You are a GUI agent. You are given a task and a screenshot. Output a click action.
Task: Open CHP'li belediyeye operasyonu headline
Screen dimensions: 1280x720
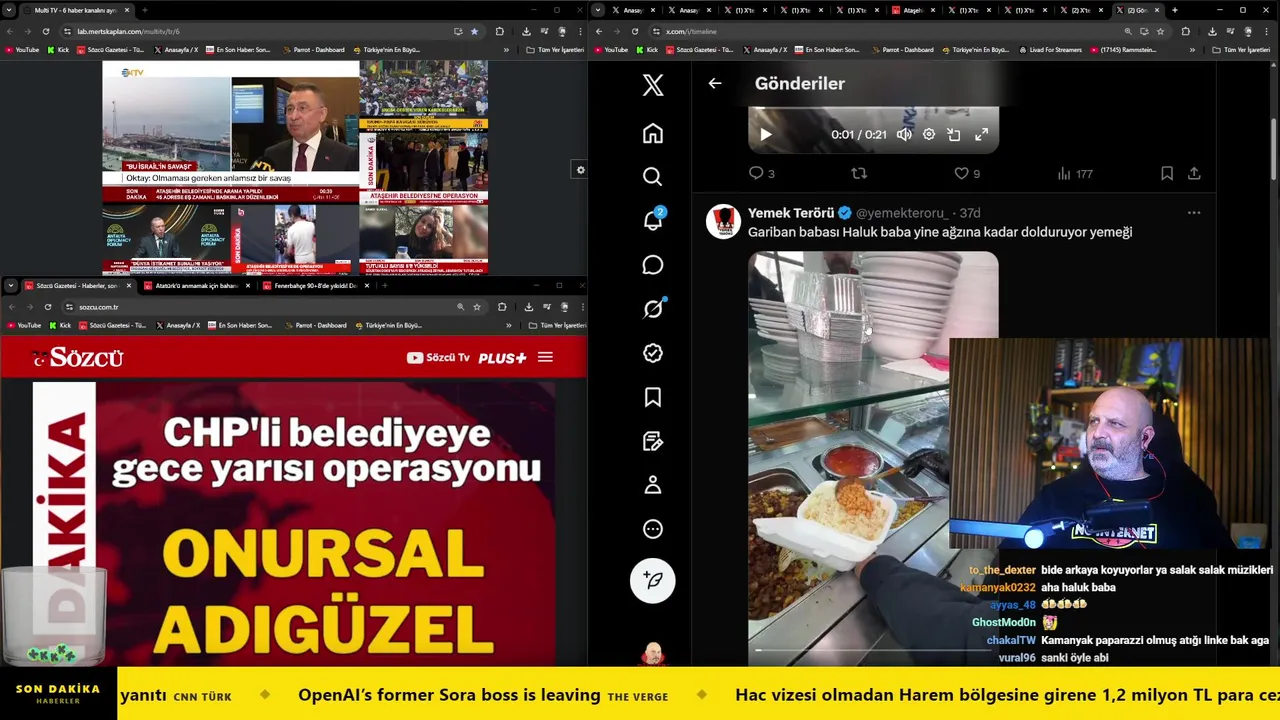pyautogui.click(x=326, y=450)
